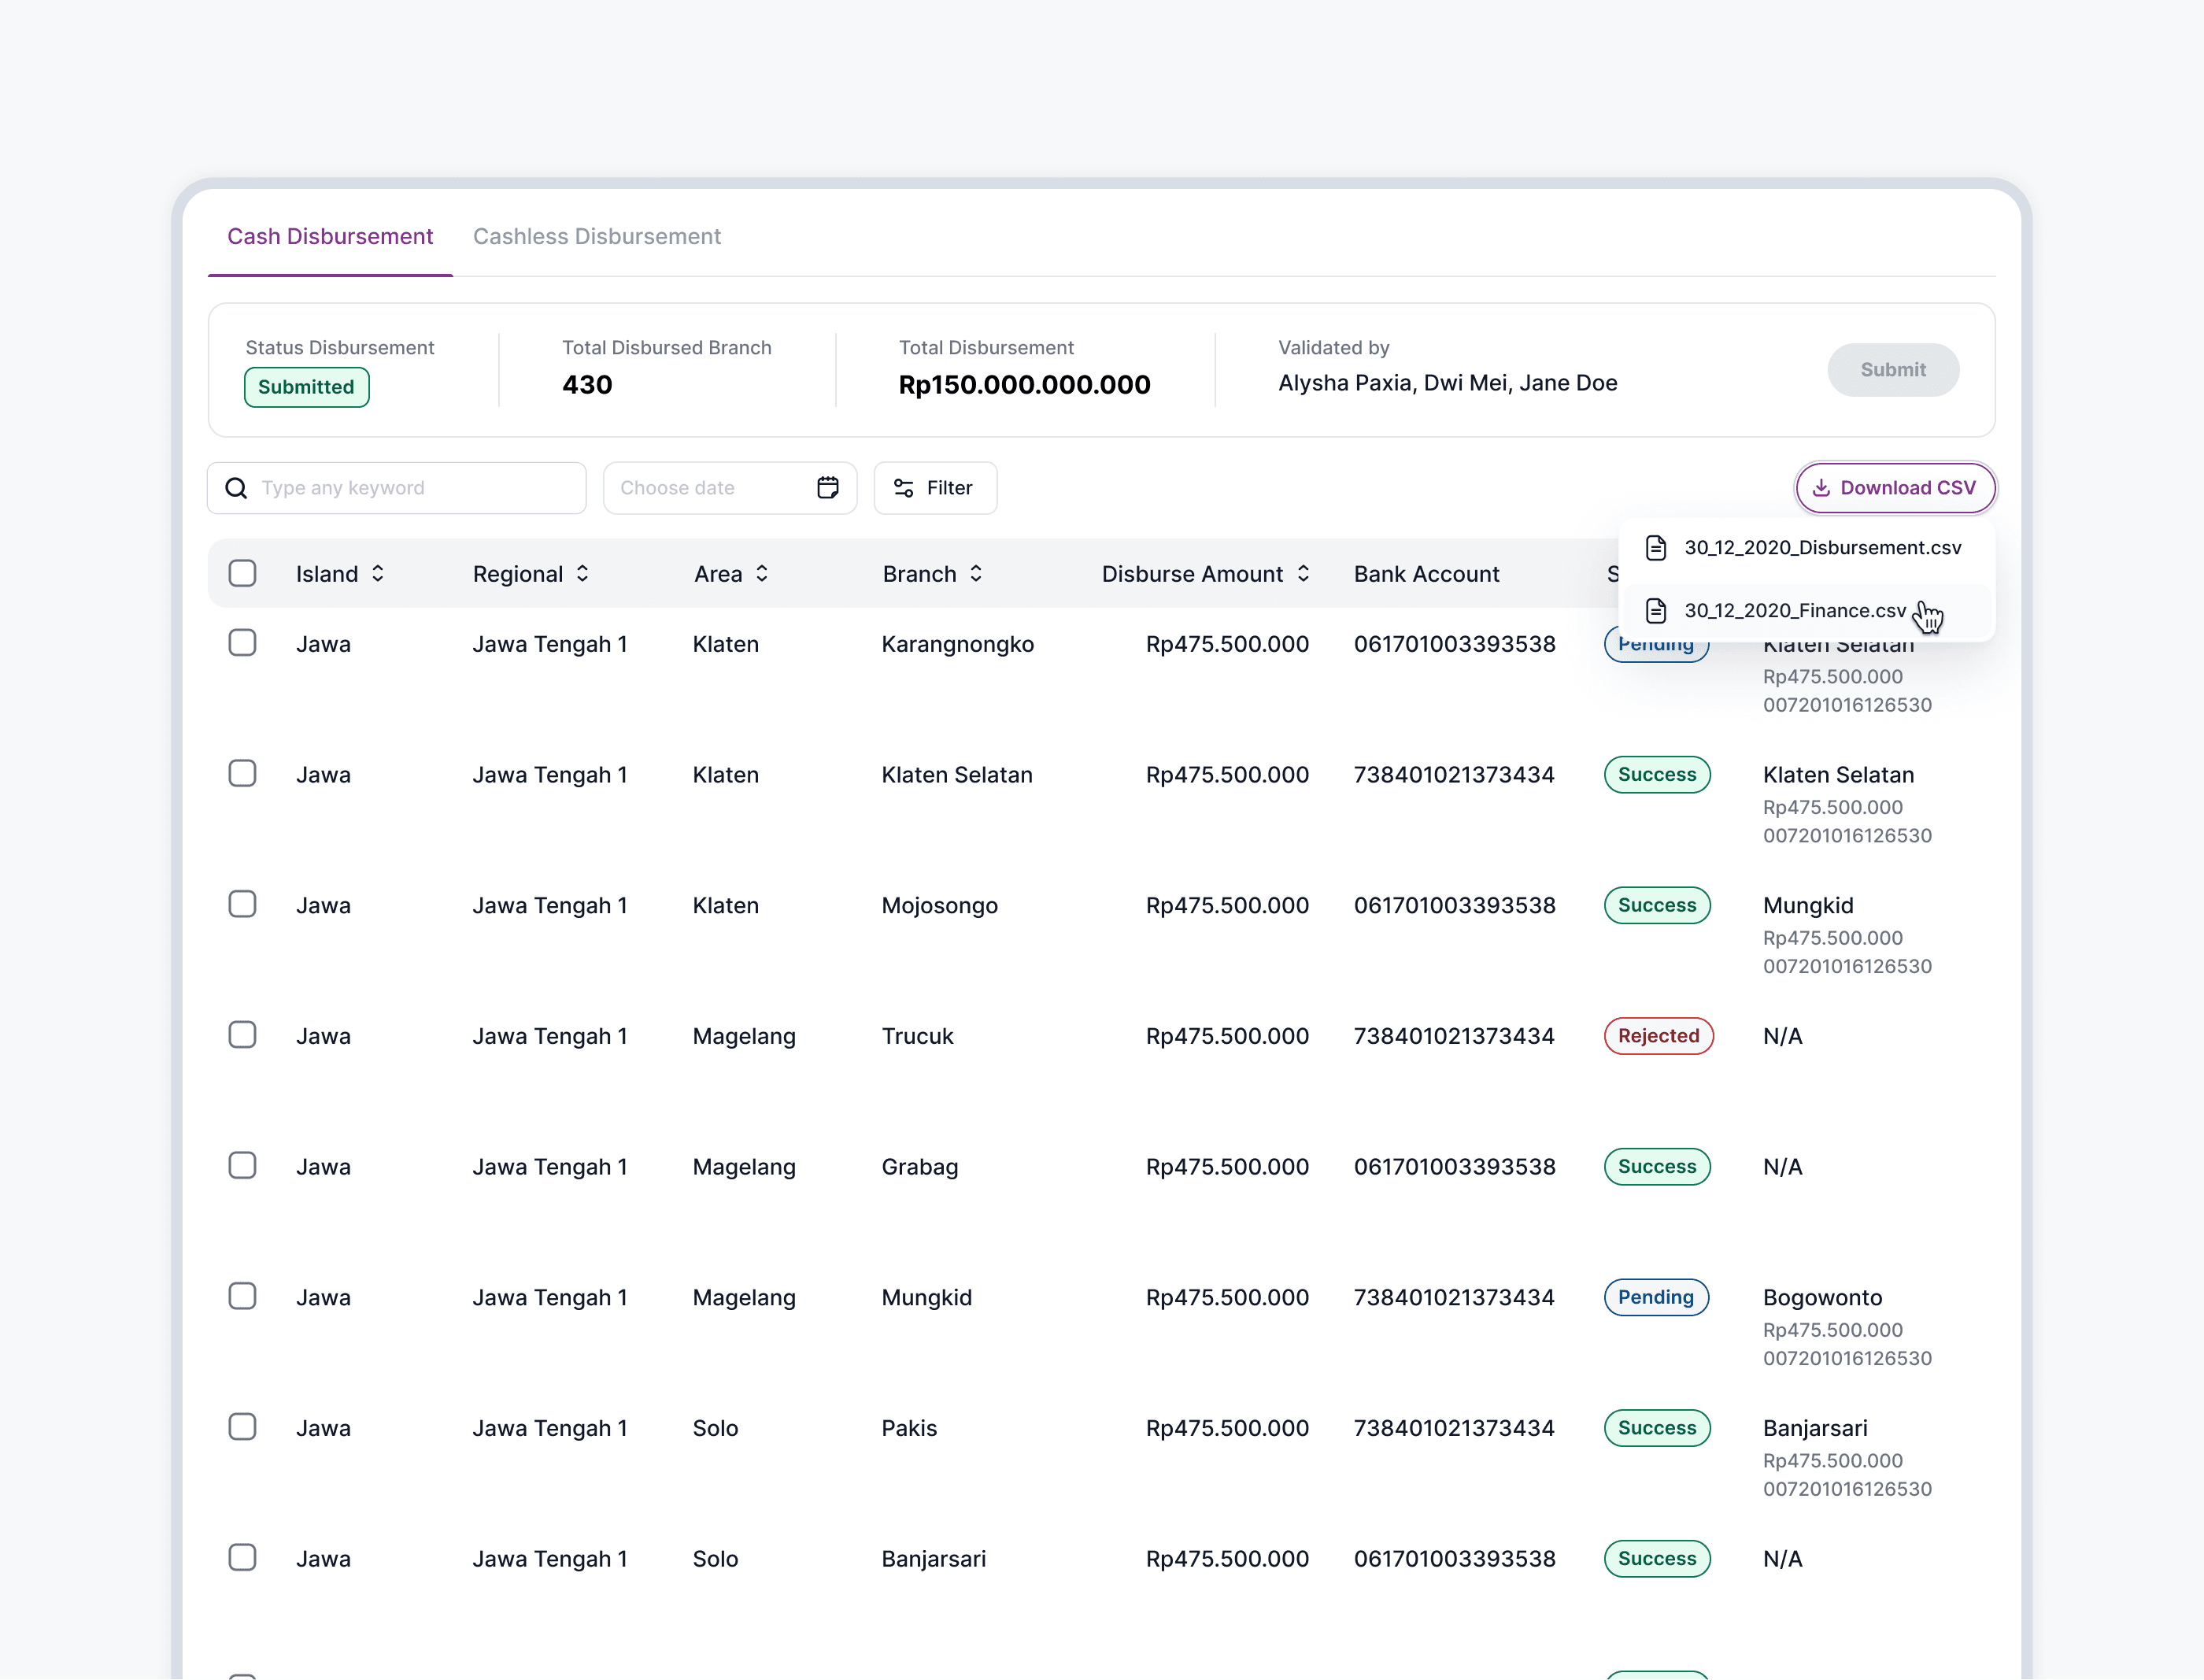Viewport: 2204px width, 1680px height.
Task: Click the Rejected status badge for Trucuk
Action: coord(1658,1036)
